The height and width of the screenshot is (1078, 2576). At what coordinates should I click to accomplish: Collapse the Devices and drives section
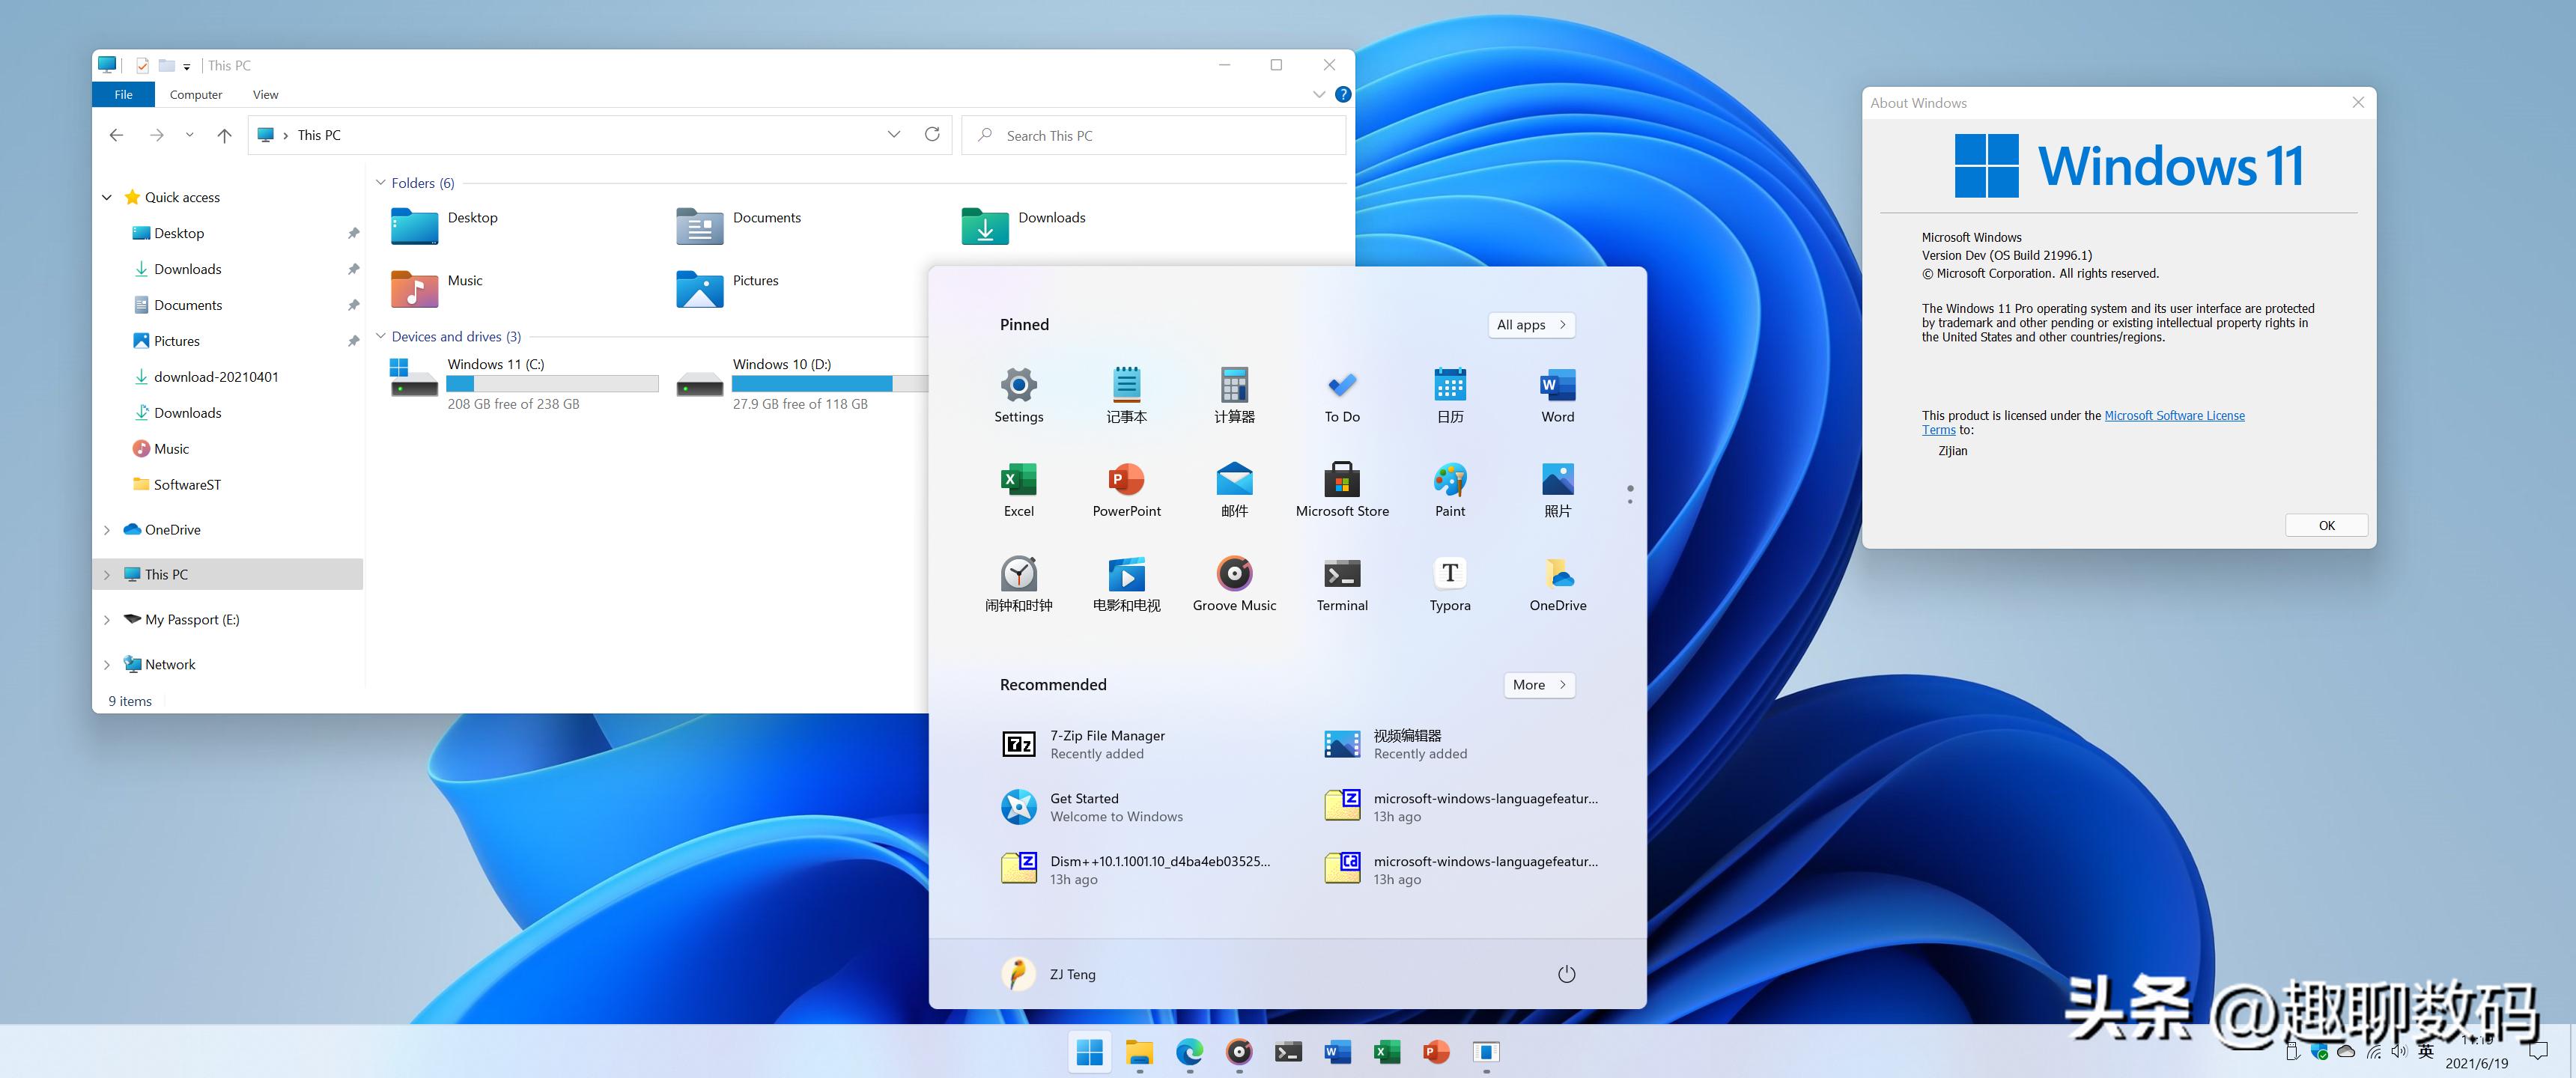(381, 337)
